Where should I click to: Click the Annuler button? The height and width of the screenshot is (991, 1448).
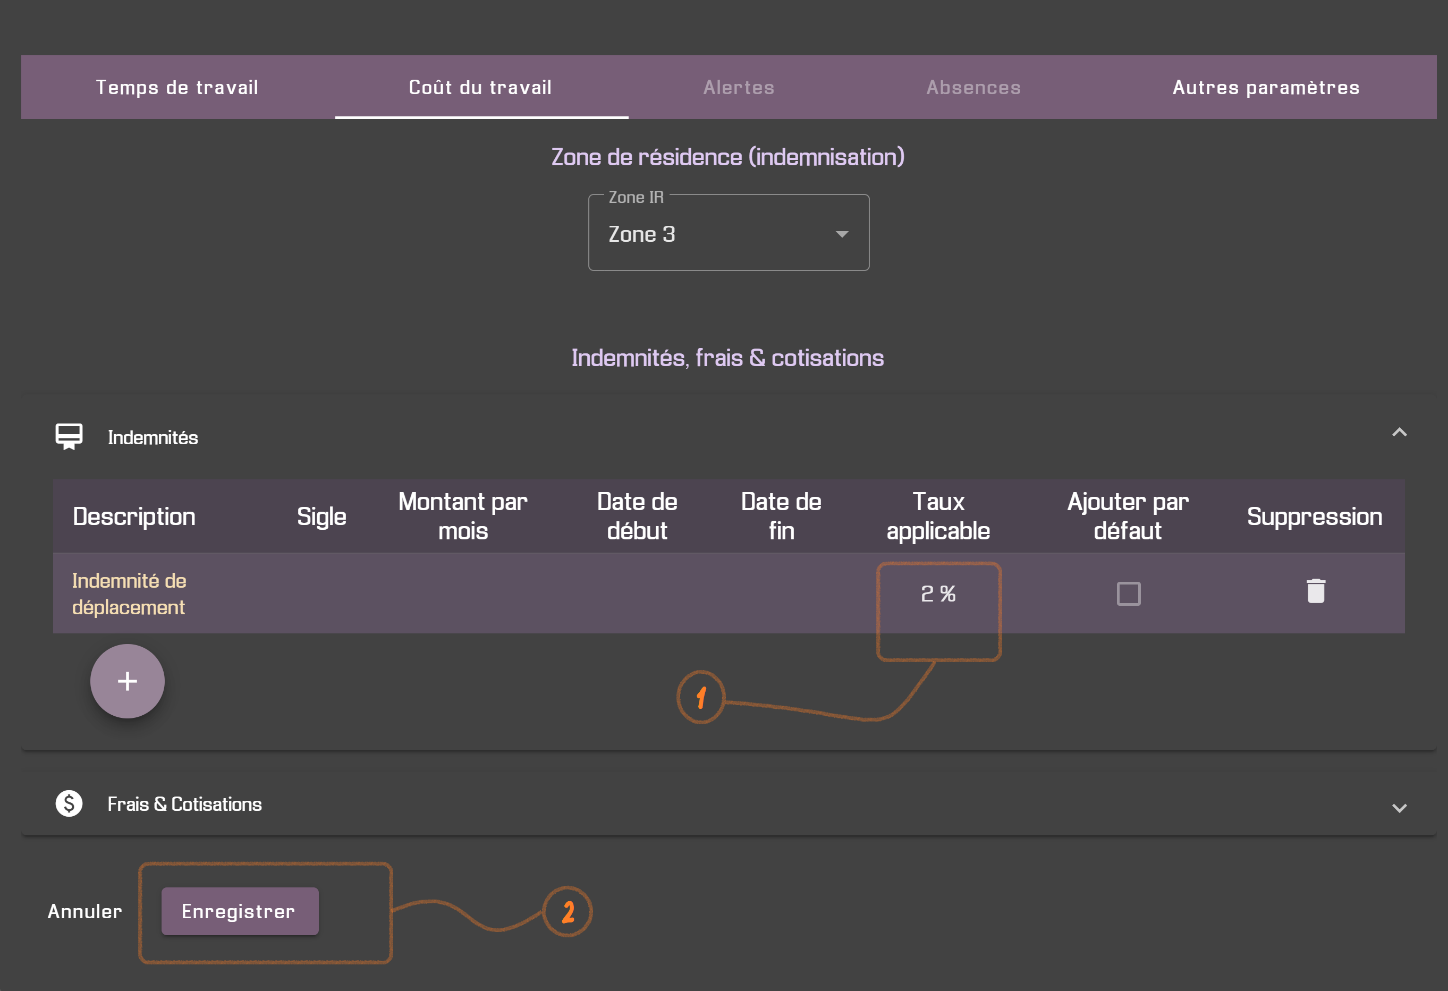tap(85, 911)
